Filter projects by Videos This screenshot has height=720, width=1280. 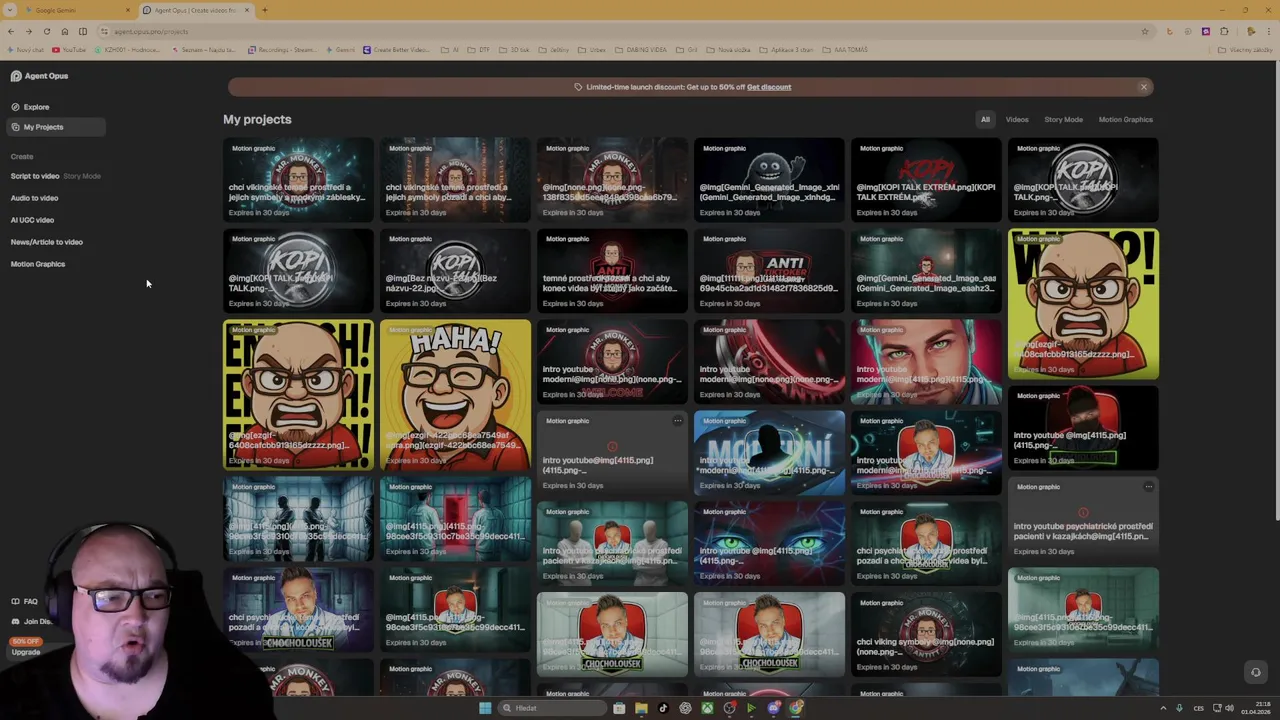point(1016,120)
